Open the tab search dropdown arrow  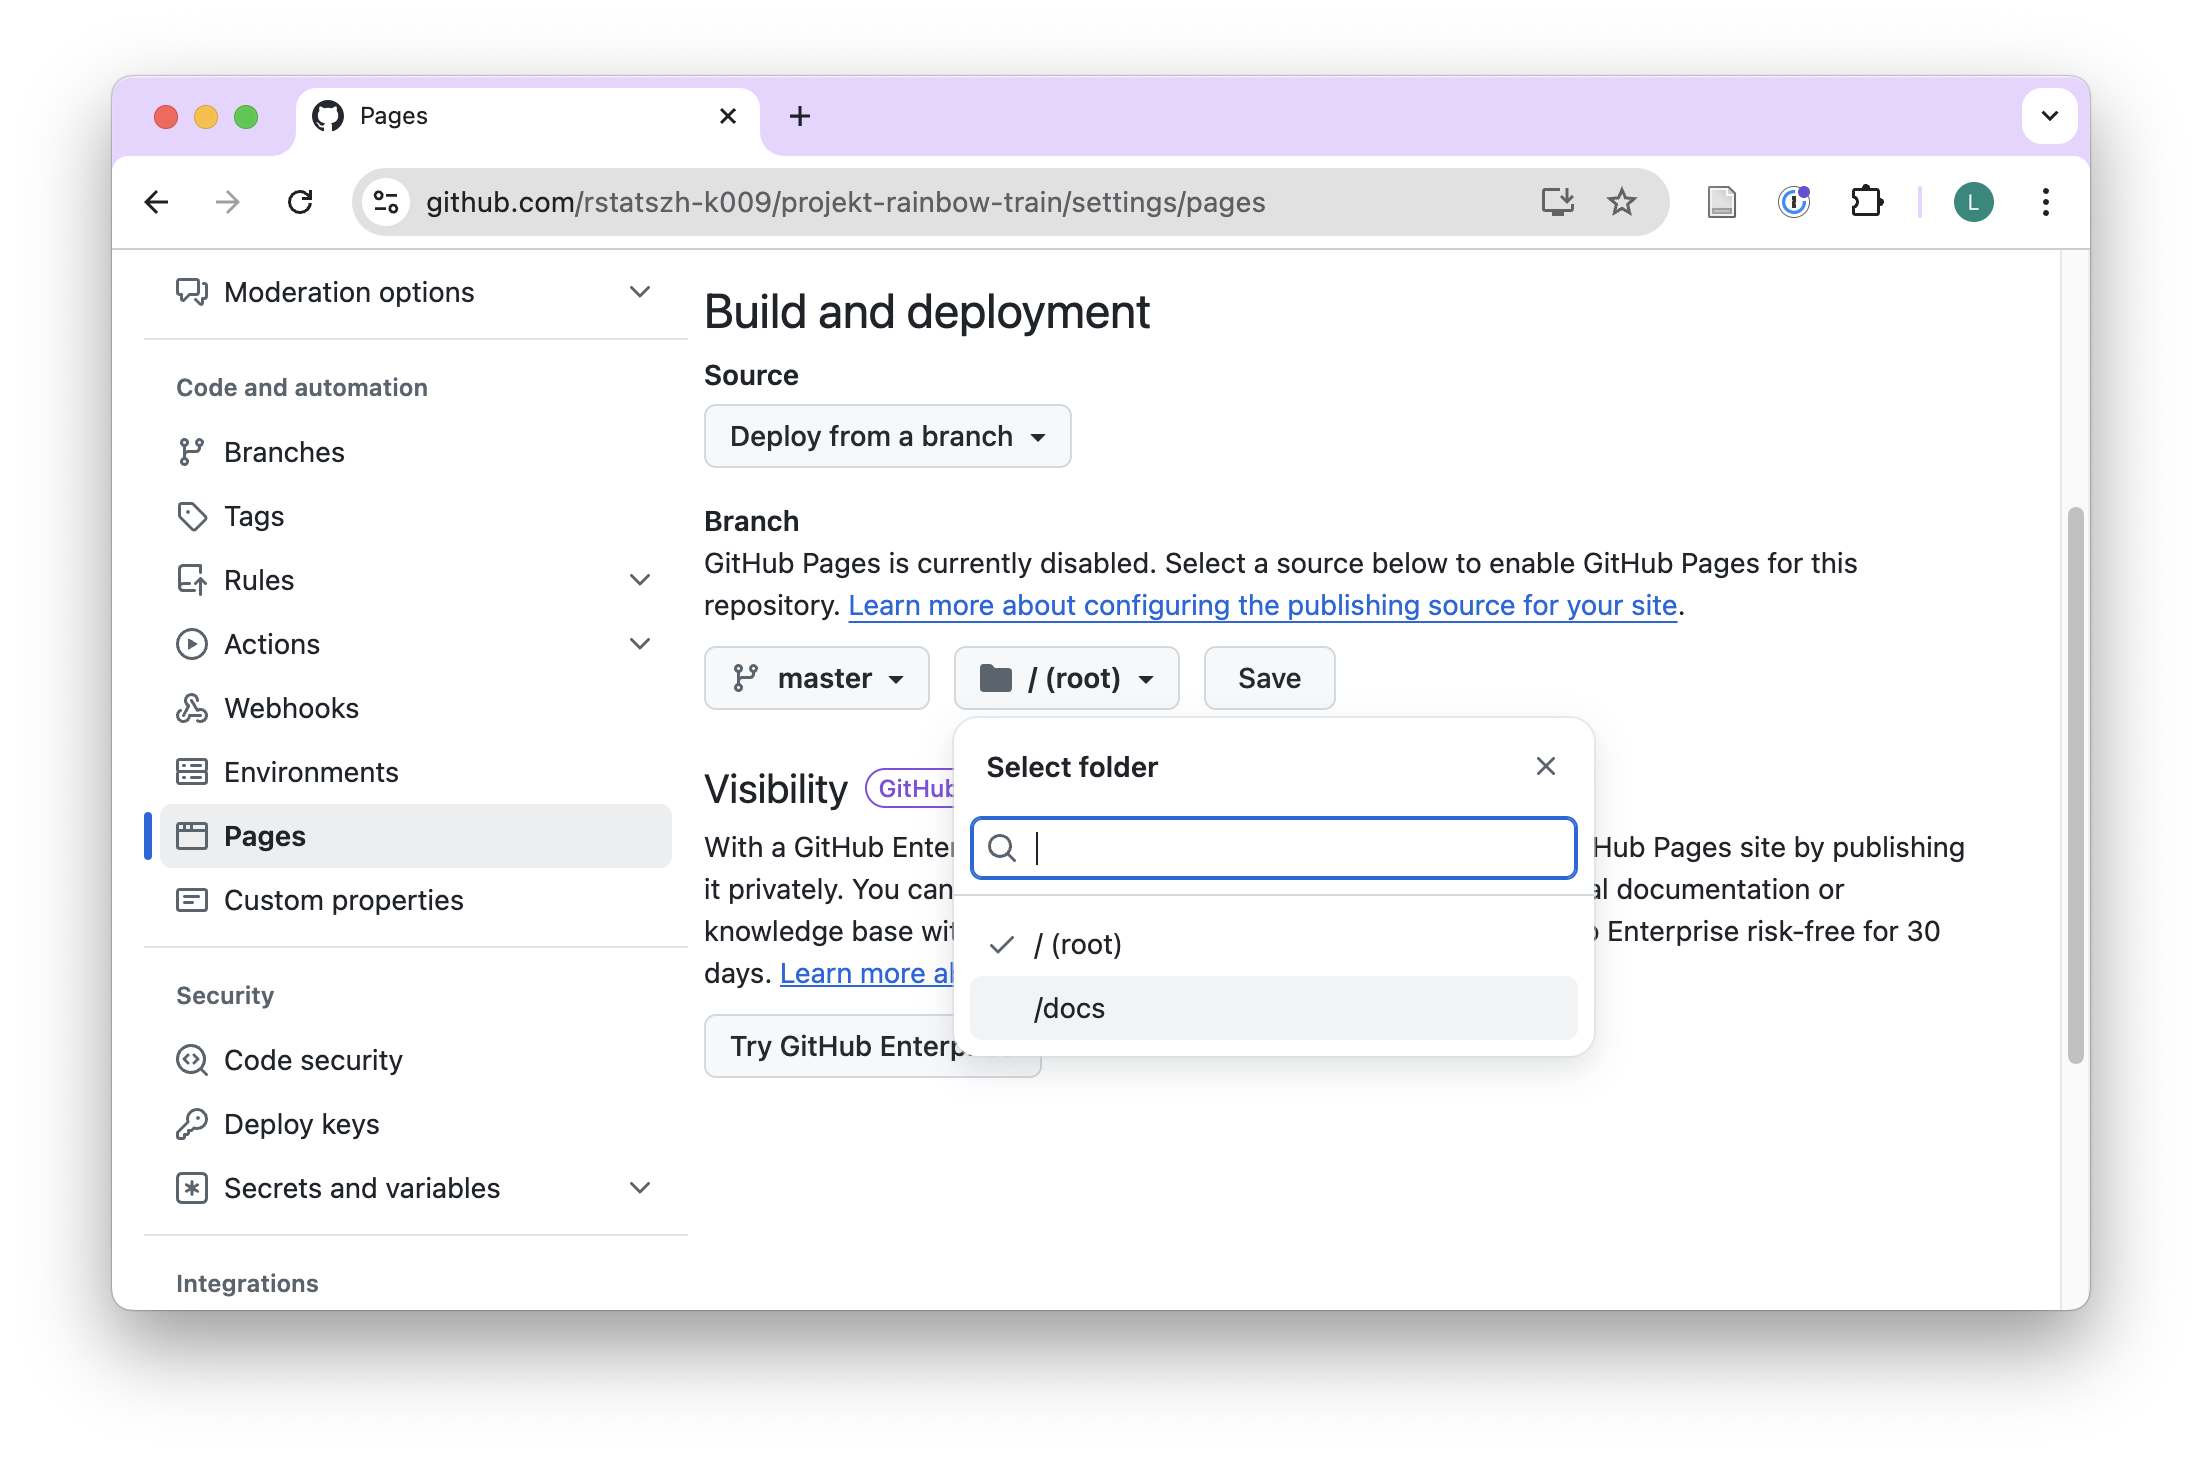[x=2049, y=116]
